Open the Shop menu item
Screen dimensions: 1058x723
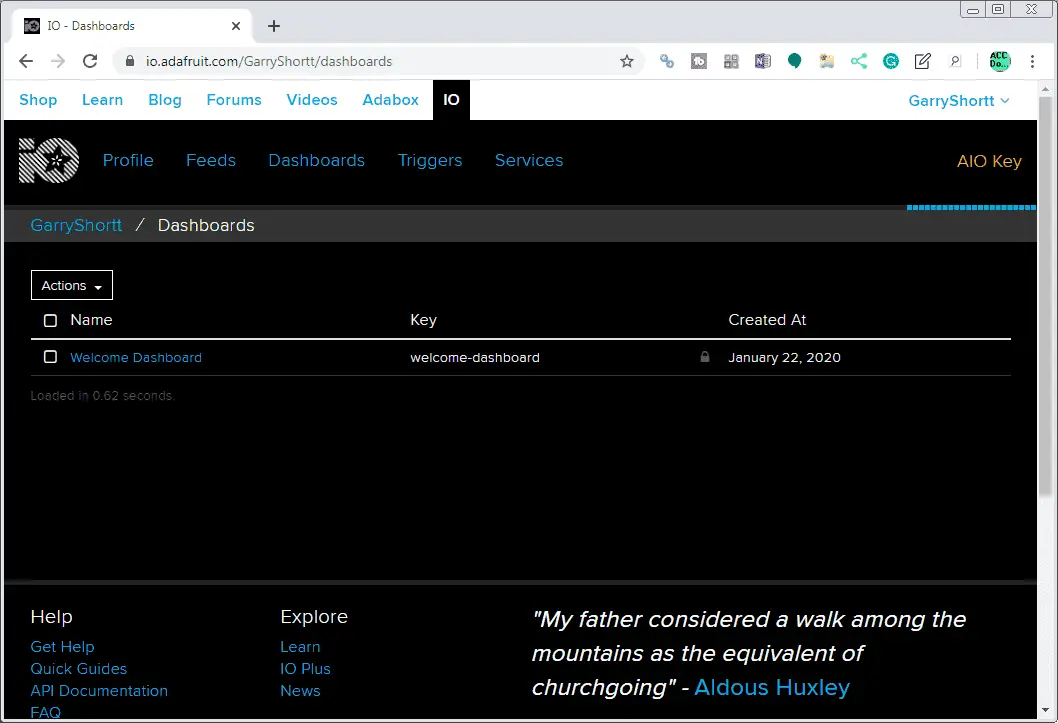click(38, 100)
